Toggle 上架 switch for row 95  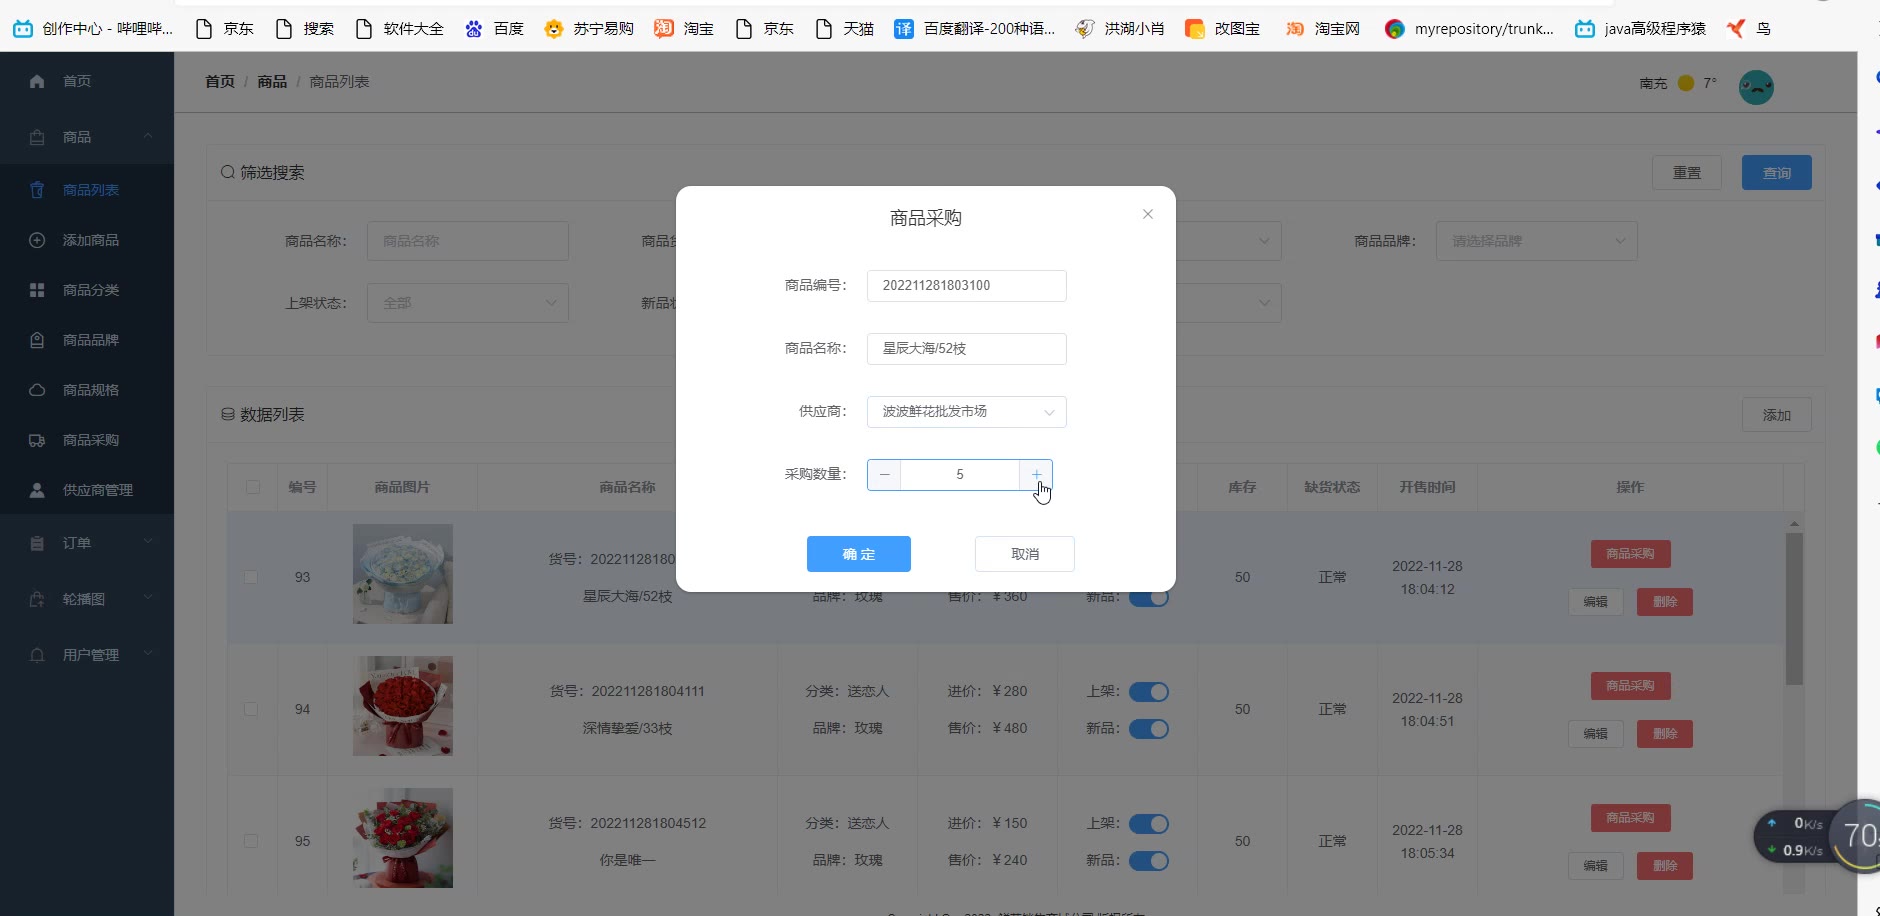[1149, 824]
